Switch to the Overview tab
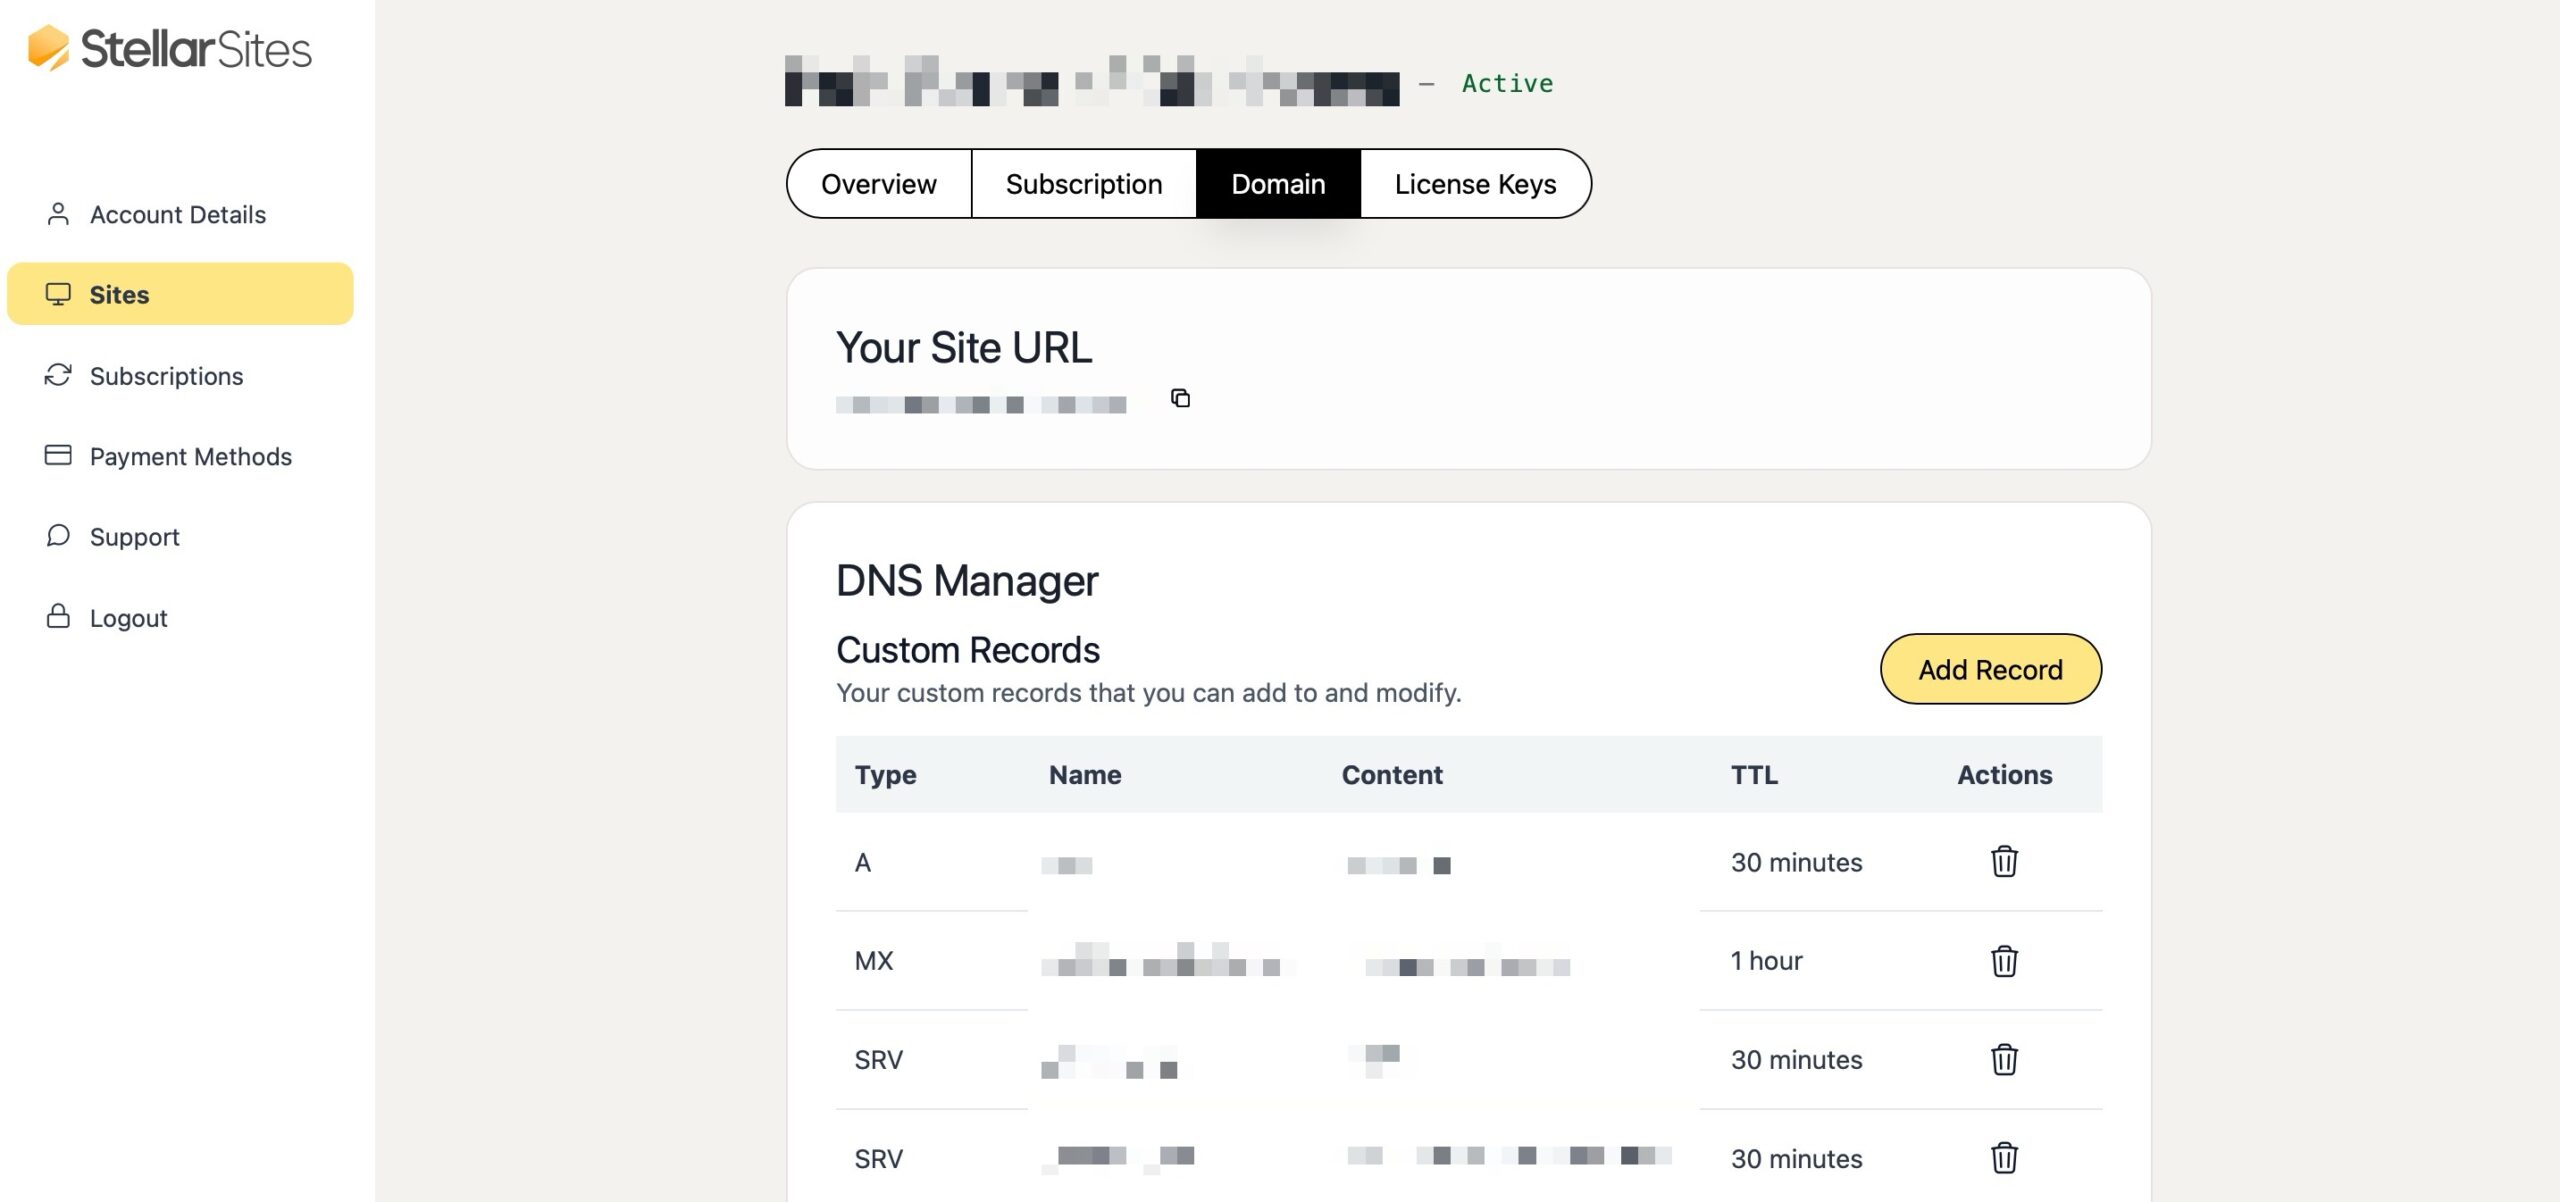This screenshot has height=1202, width=2560. pyautogui.click(x=877, y=183)
